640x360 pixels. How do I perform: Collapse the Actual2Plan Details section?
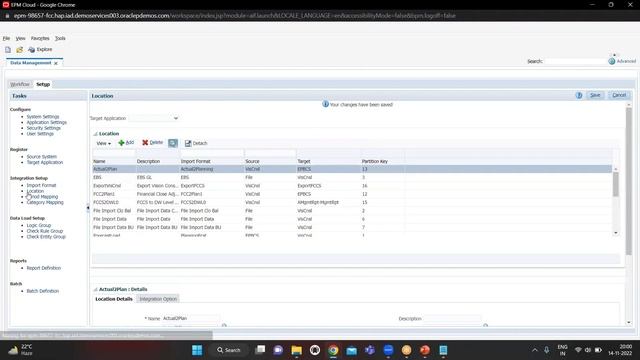coord(95,289)
